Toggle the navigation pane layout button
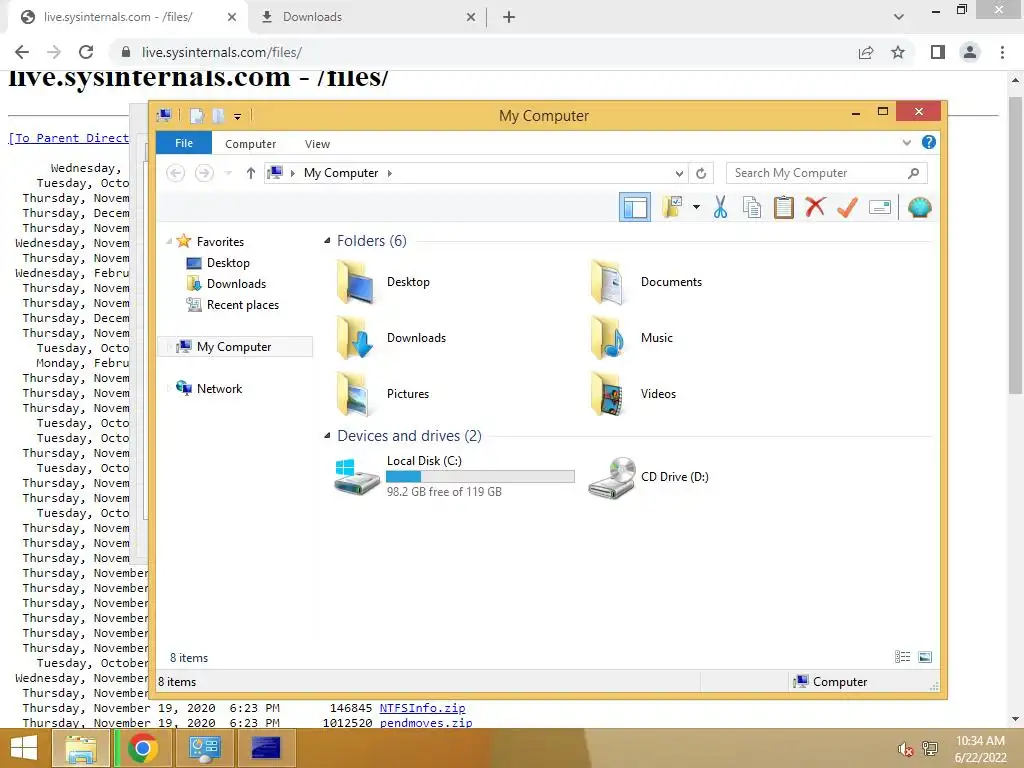Image resolution: width=1024 pixels, height=768 pixels. point(634,208)
